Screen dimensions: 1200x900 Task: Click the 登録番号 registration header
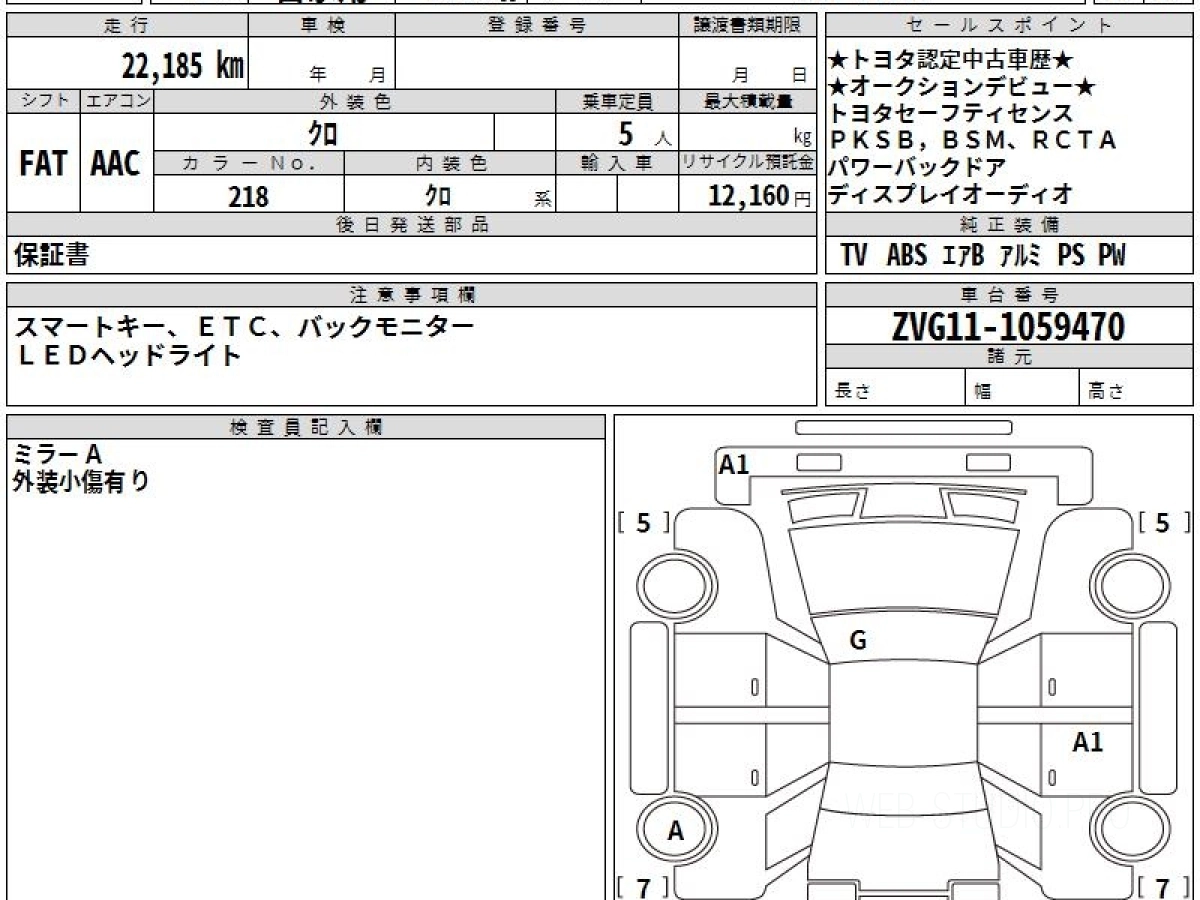click(537, 26)
